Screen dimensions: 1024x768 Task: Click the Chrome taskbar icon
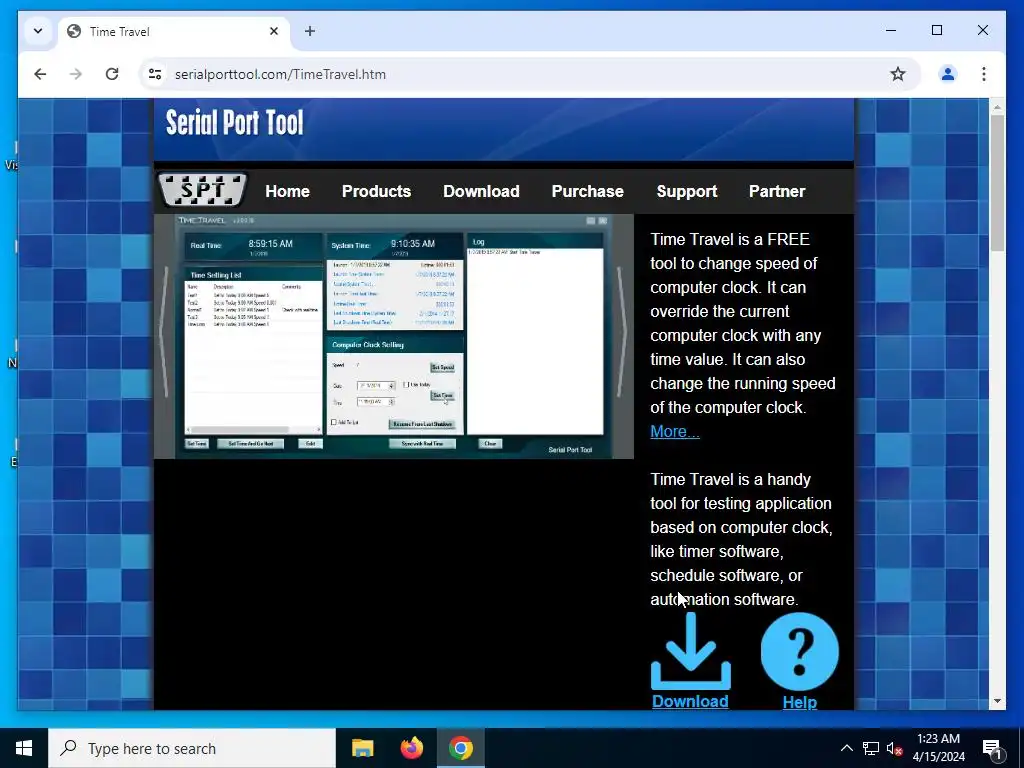[x=460, y=748]
